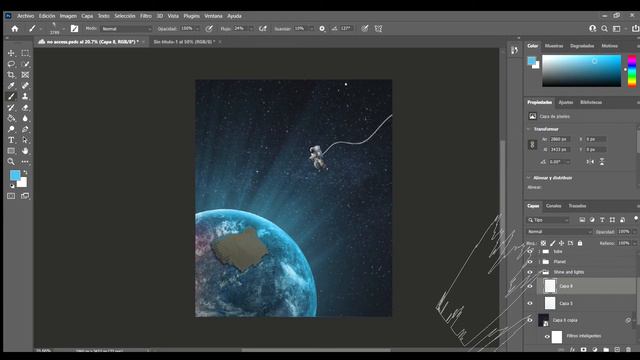Open layer filter Tipo dropdown
Viewport: 640px width, 360px height.
pyautogui.click(x=548, y=220)
